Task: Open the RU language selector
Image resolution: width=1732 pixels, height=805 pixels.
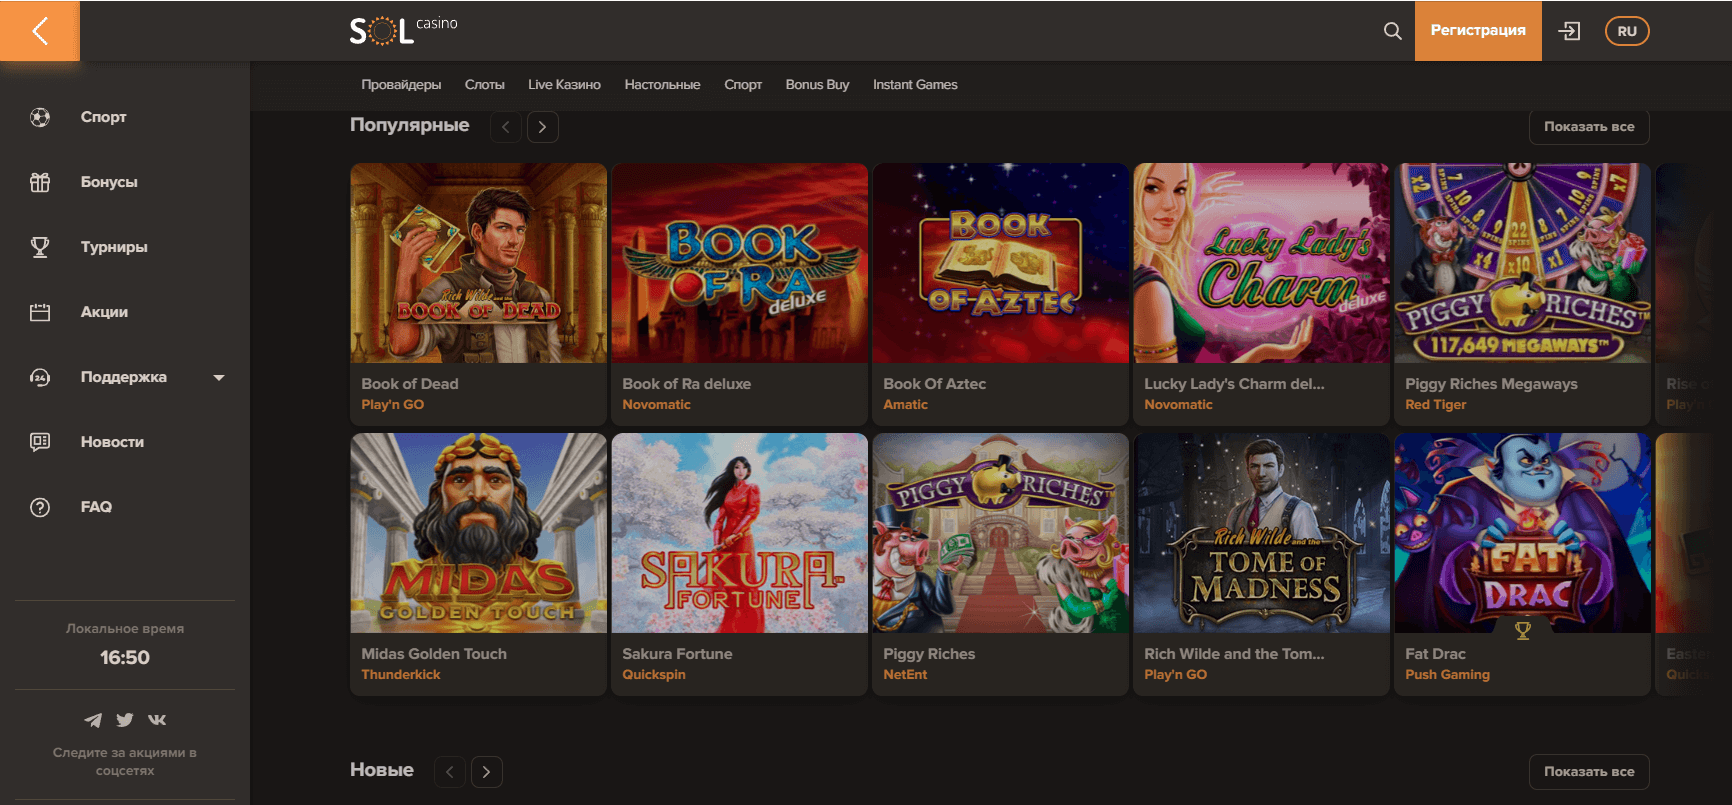Action: (x=1627, y=31)
